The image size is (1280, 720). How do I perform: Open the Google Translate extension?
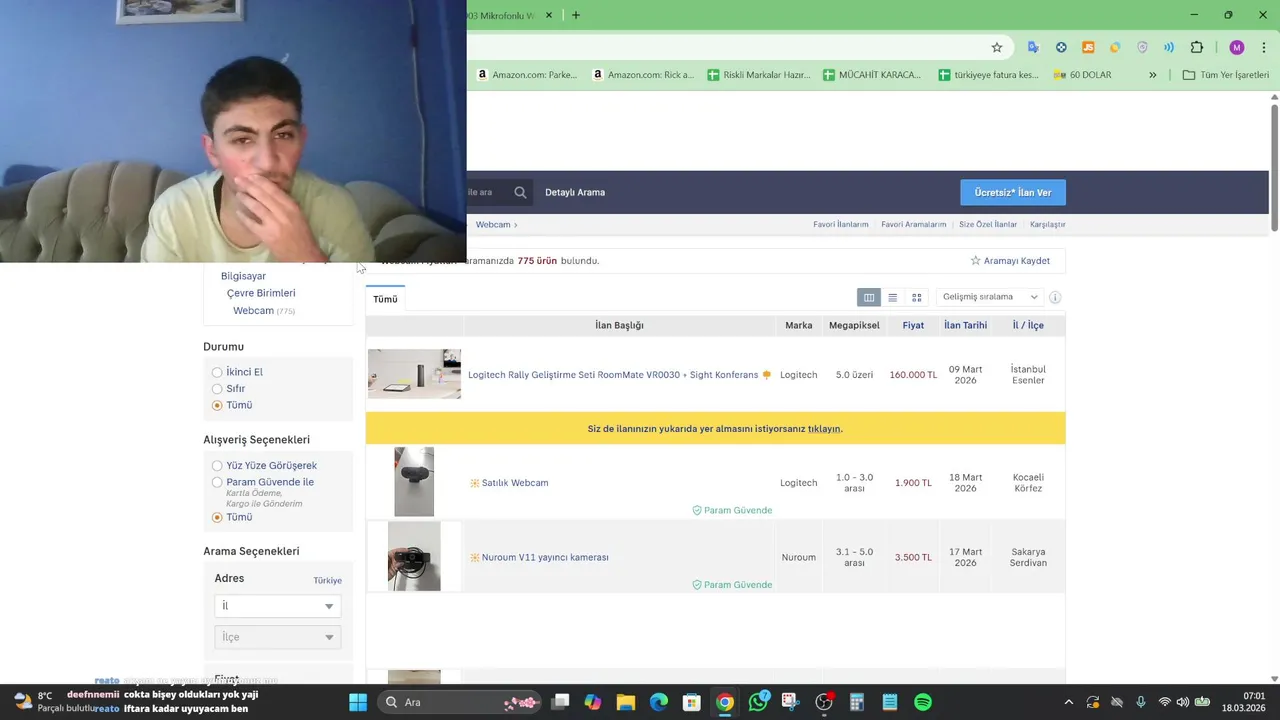pyautogui.click(x=1033, y=47)
